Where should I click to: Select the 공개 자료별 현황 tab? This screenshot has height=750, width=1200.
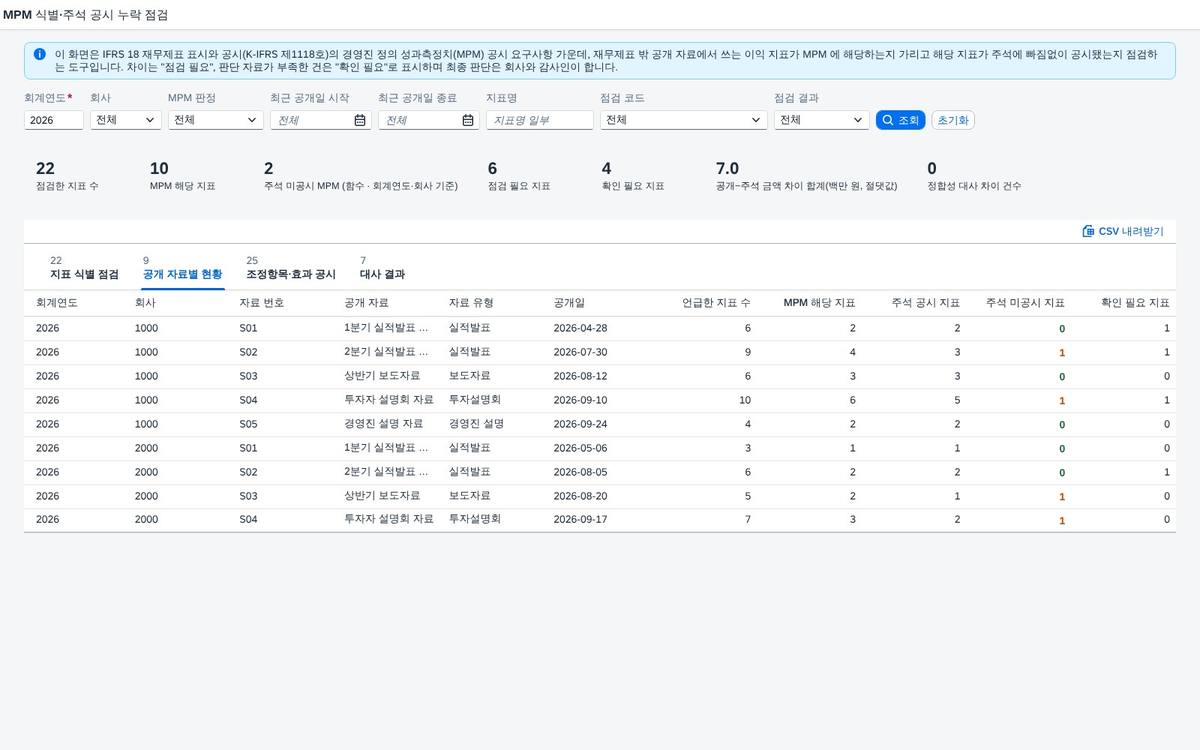183,267
